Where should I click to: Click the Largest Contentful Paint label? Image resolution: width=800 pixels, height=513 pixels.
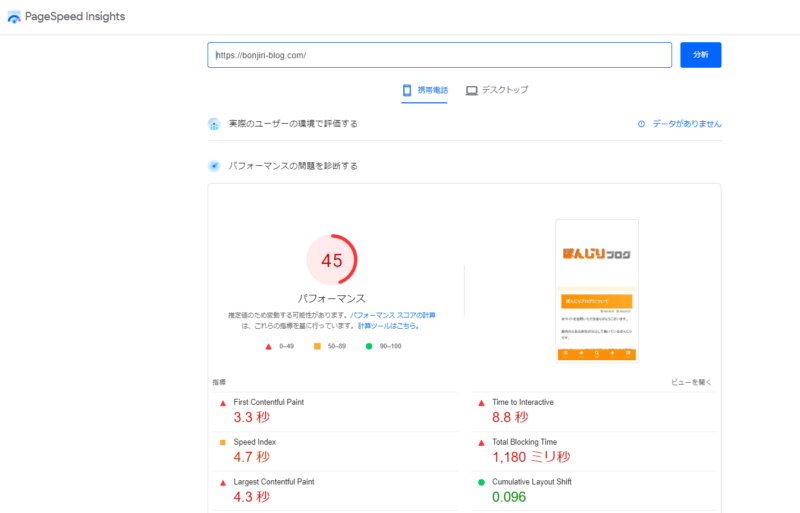click(x=274, y=482)
